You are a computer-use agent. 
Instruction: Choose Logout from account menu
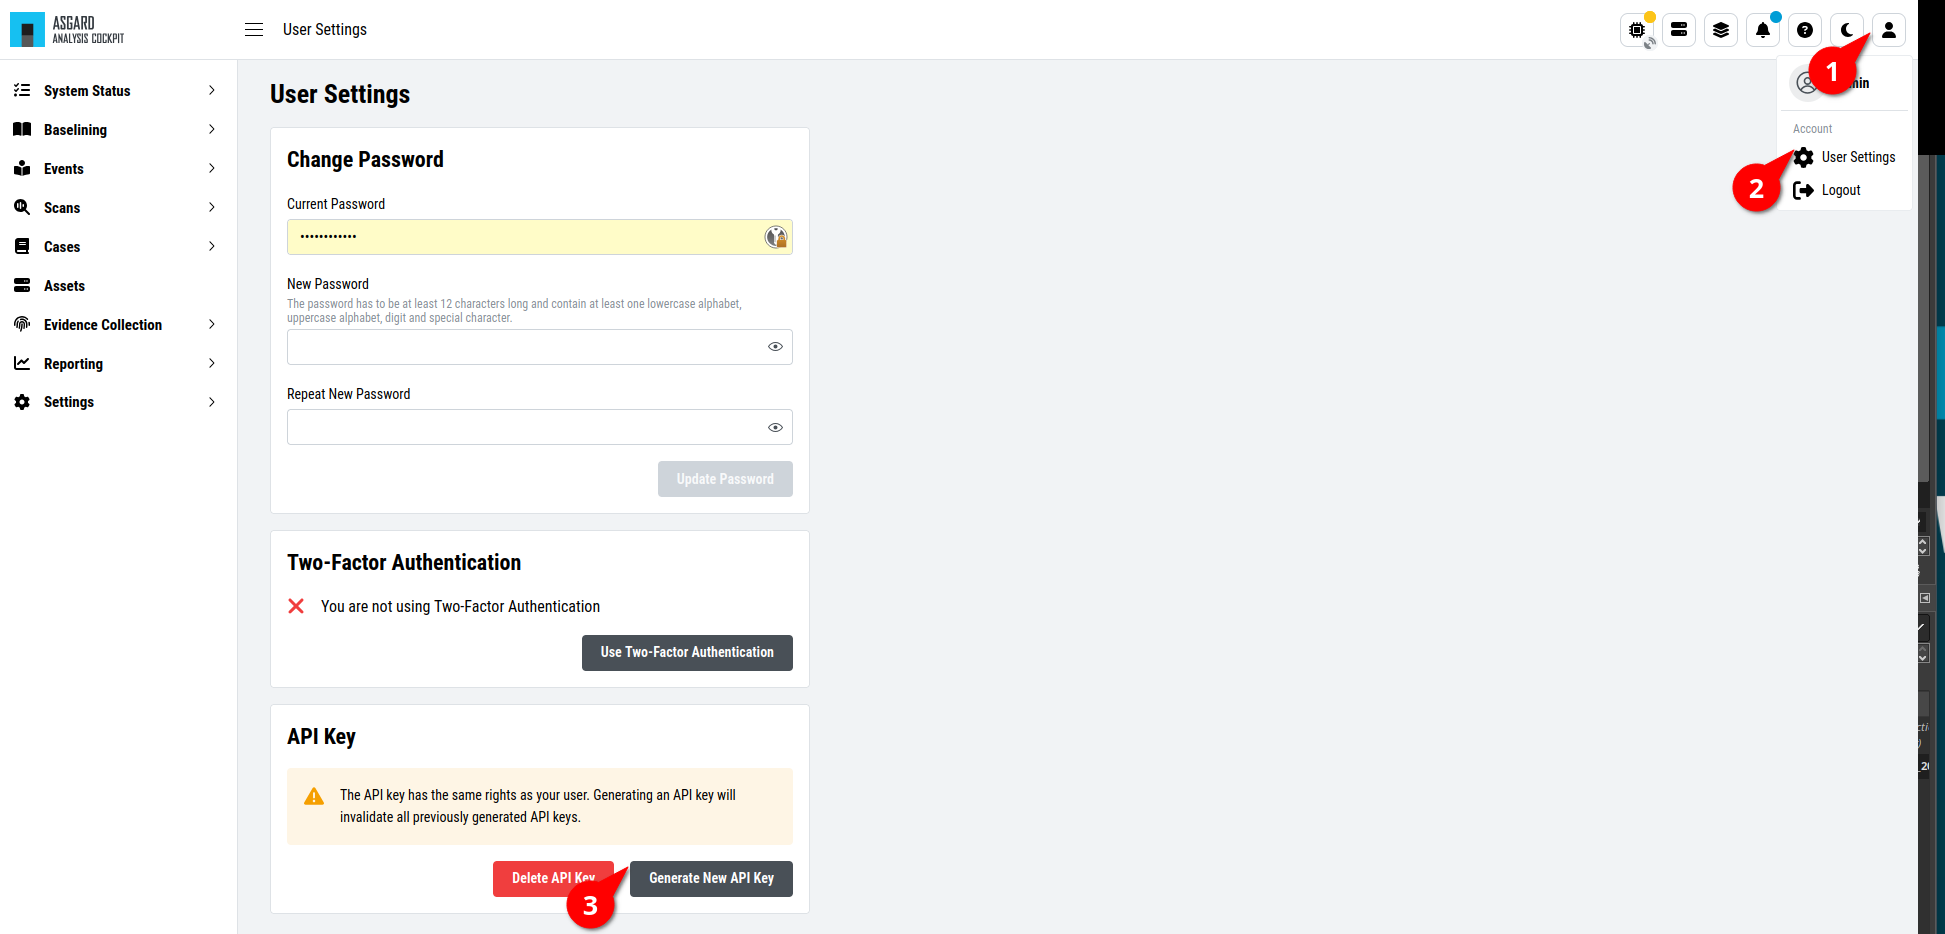[1828, 190]
